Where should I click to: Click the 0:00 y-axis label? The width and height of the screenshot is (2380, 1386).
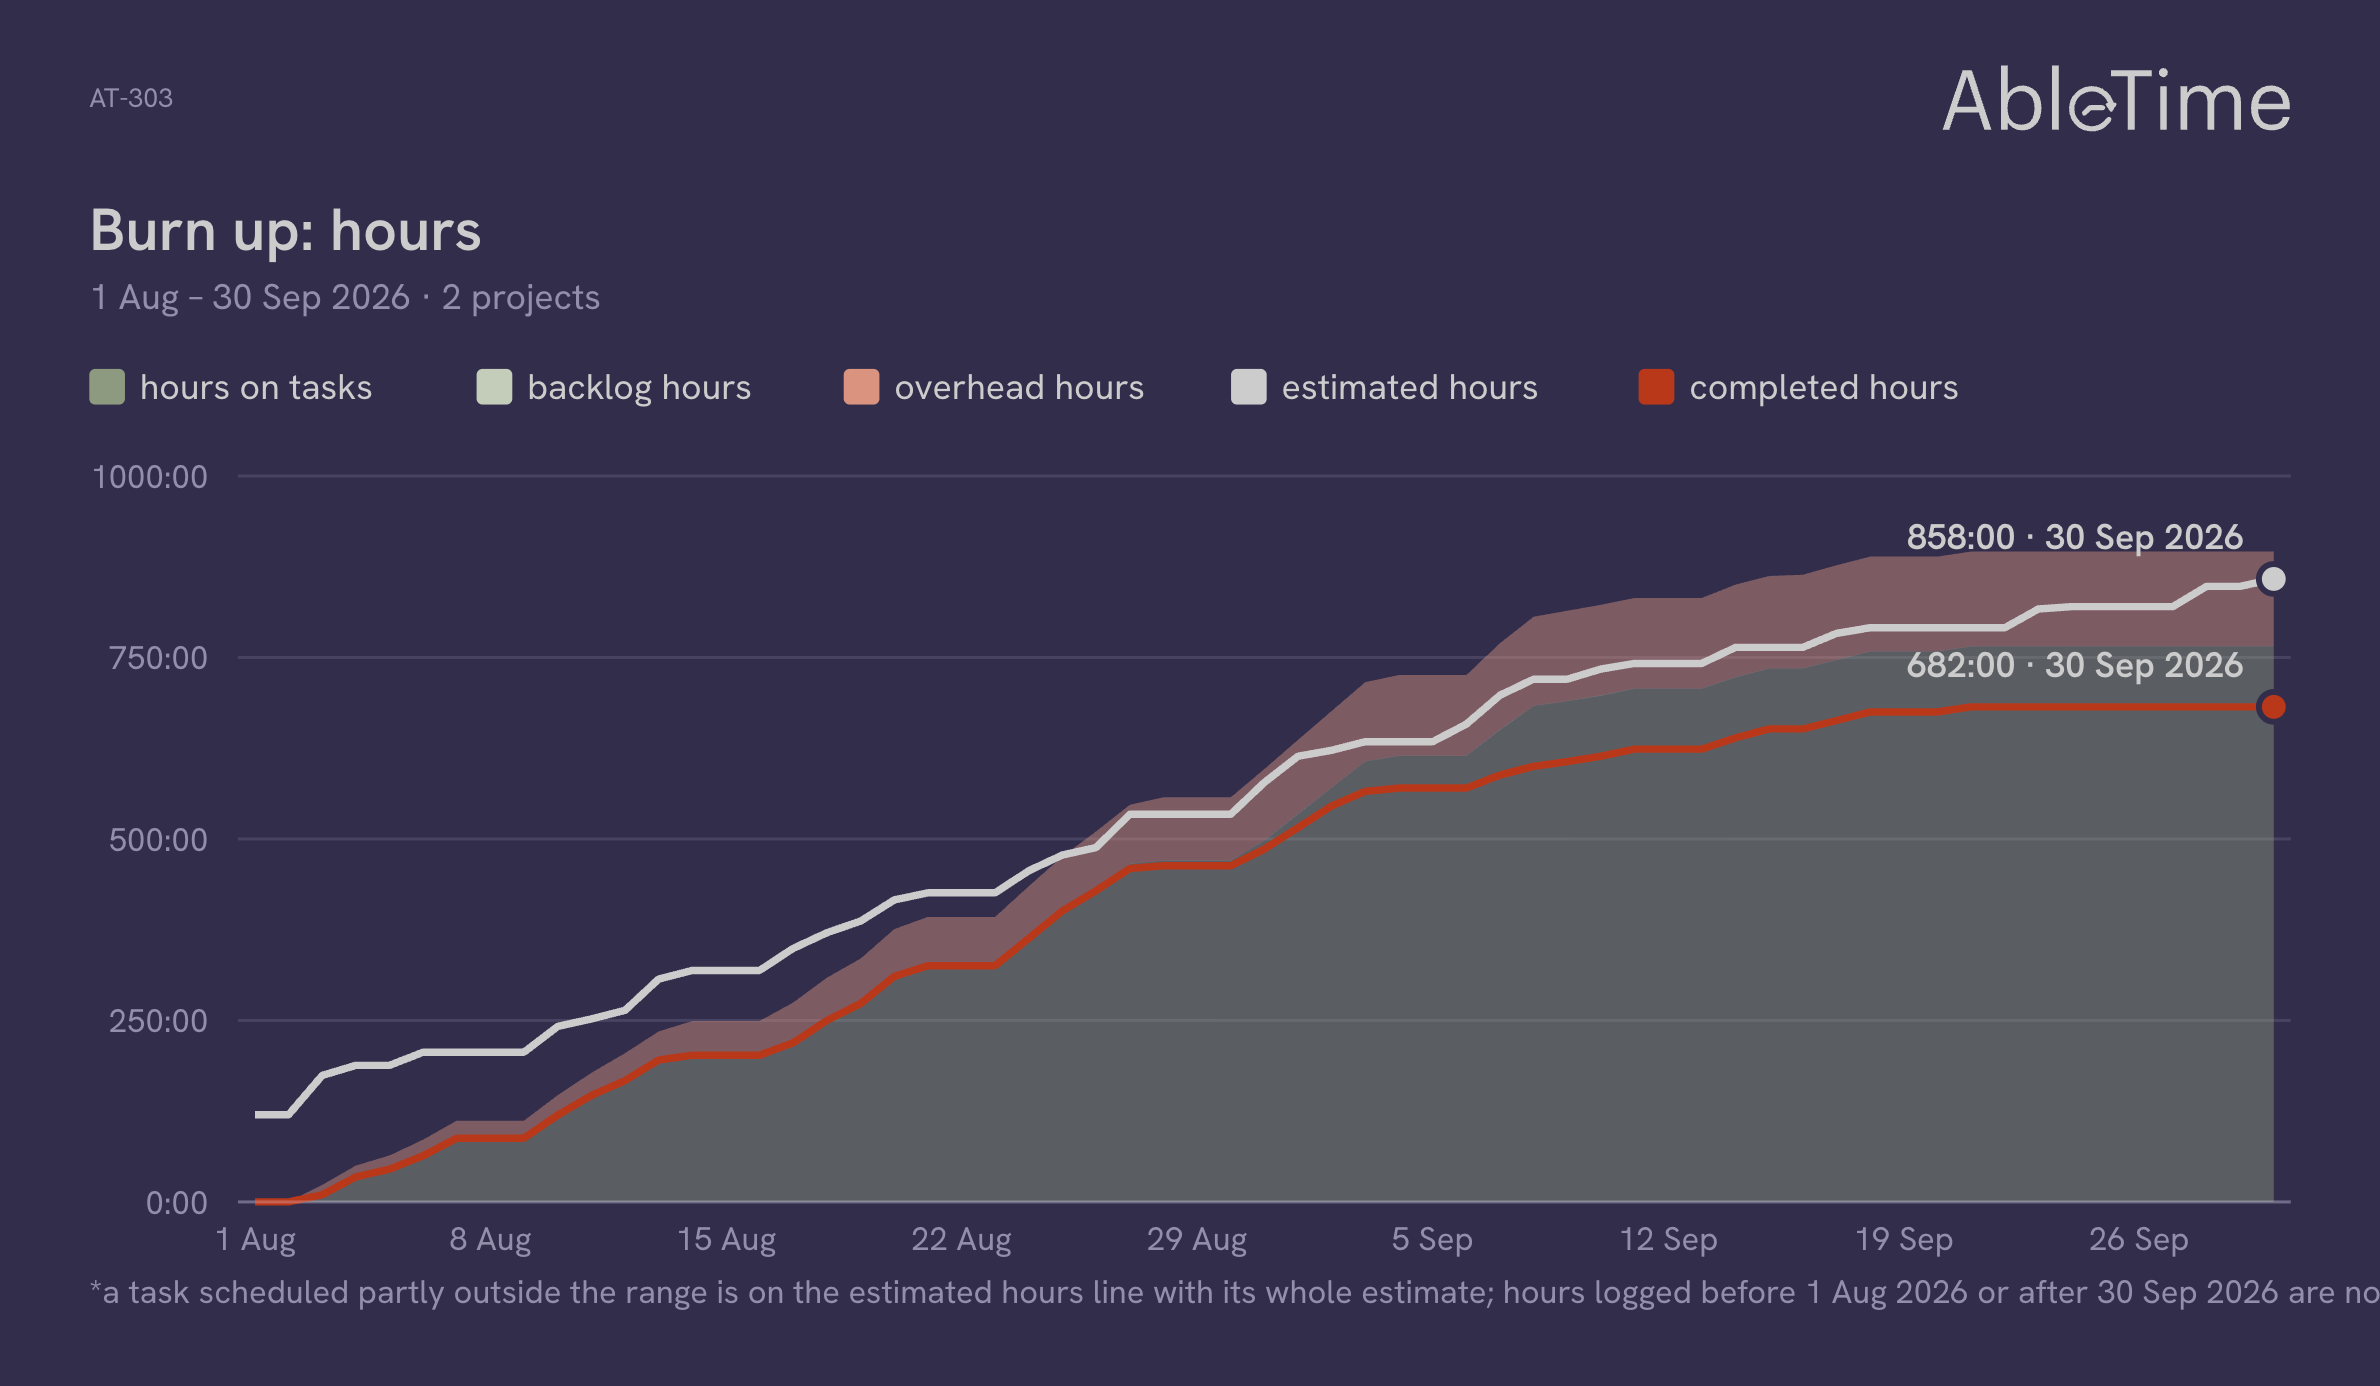click(x=177, y=1203)
